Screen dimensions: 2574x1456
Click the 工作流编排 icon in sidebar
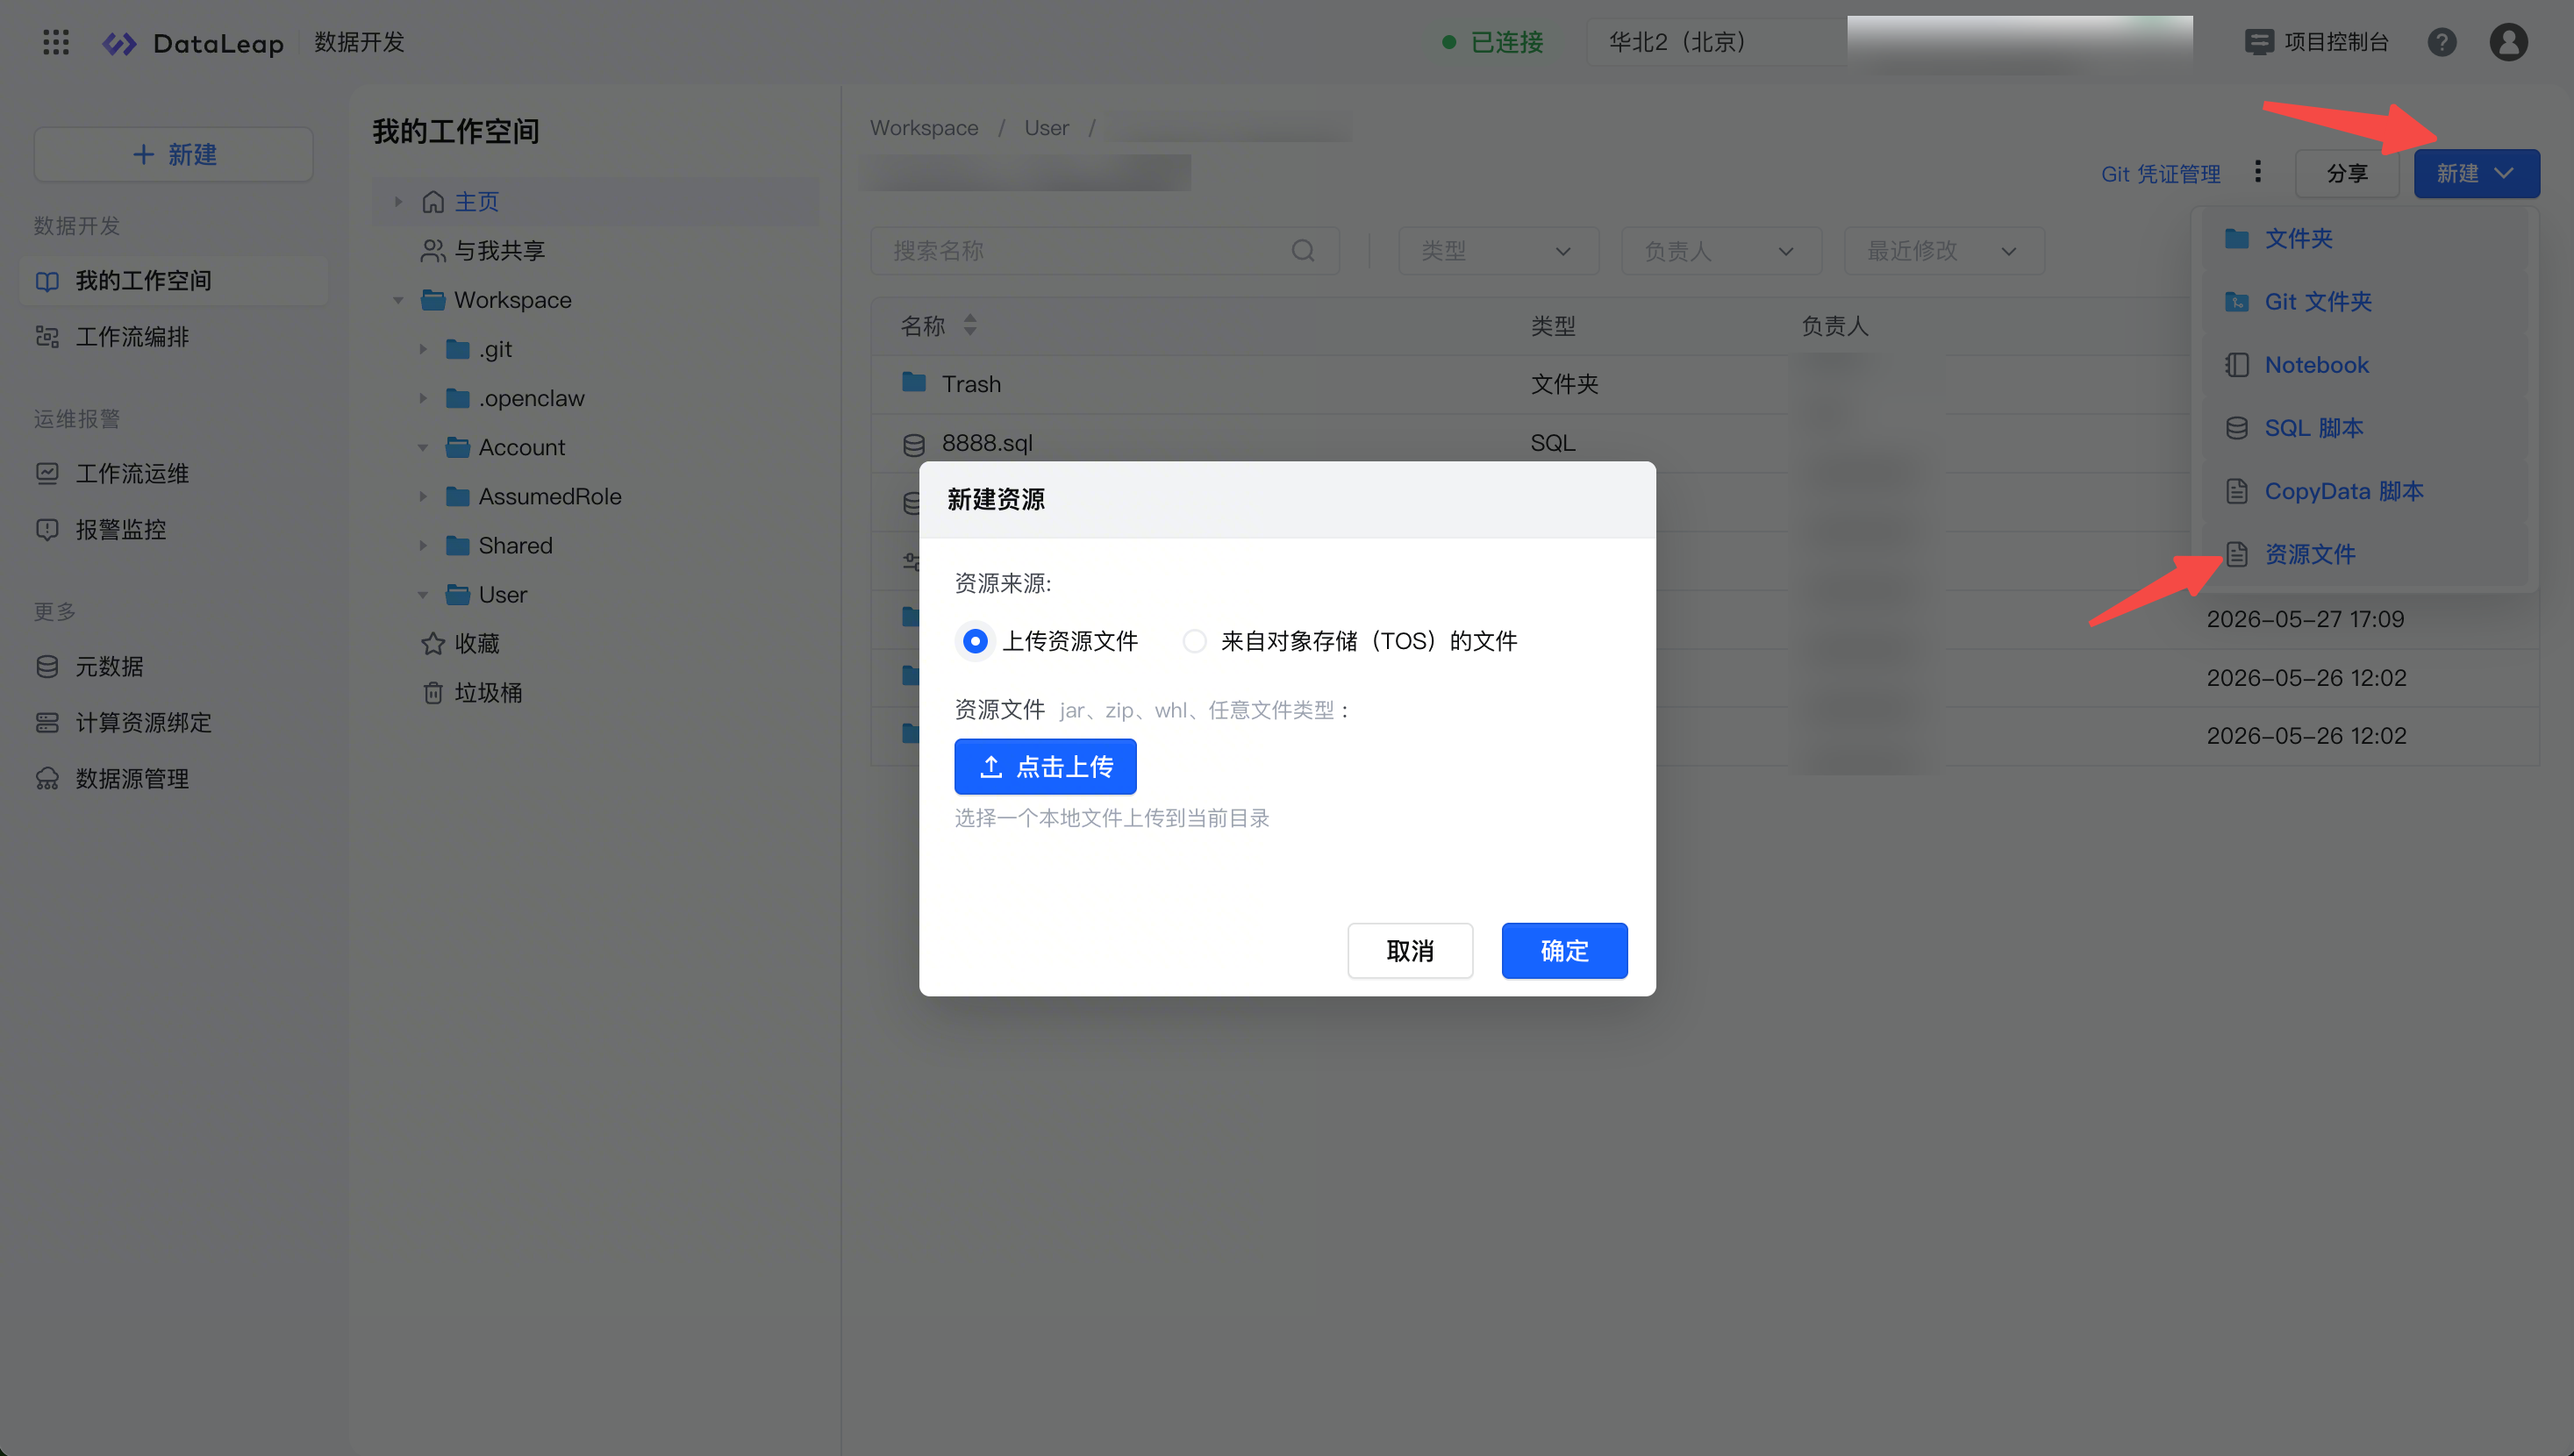pyautogui.click(x=47, y=337)
